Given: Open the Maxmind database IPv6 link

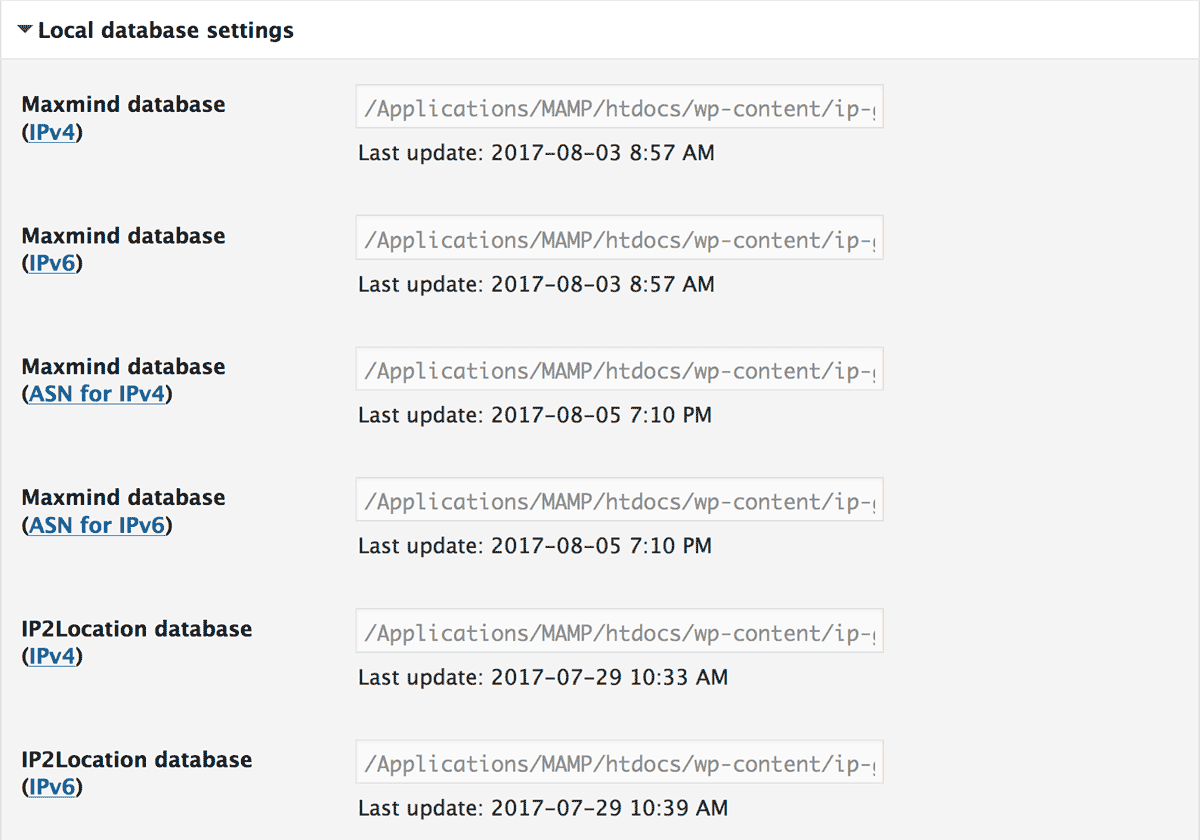Looking at the screenshot, I should click(52, 263).
